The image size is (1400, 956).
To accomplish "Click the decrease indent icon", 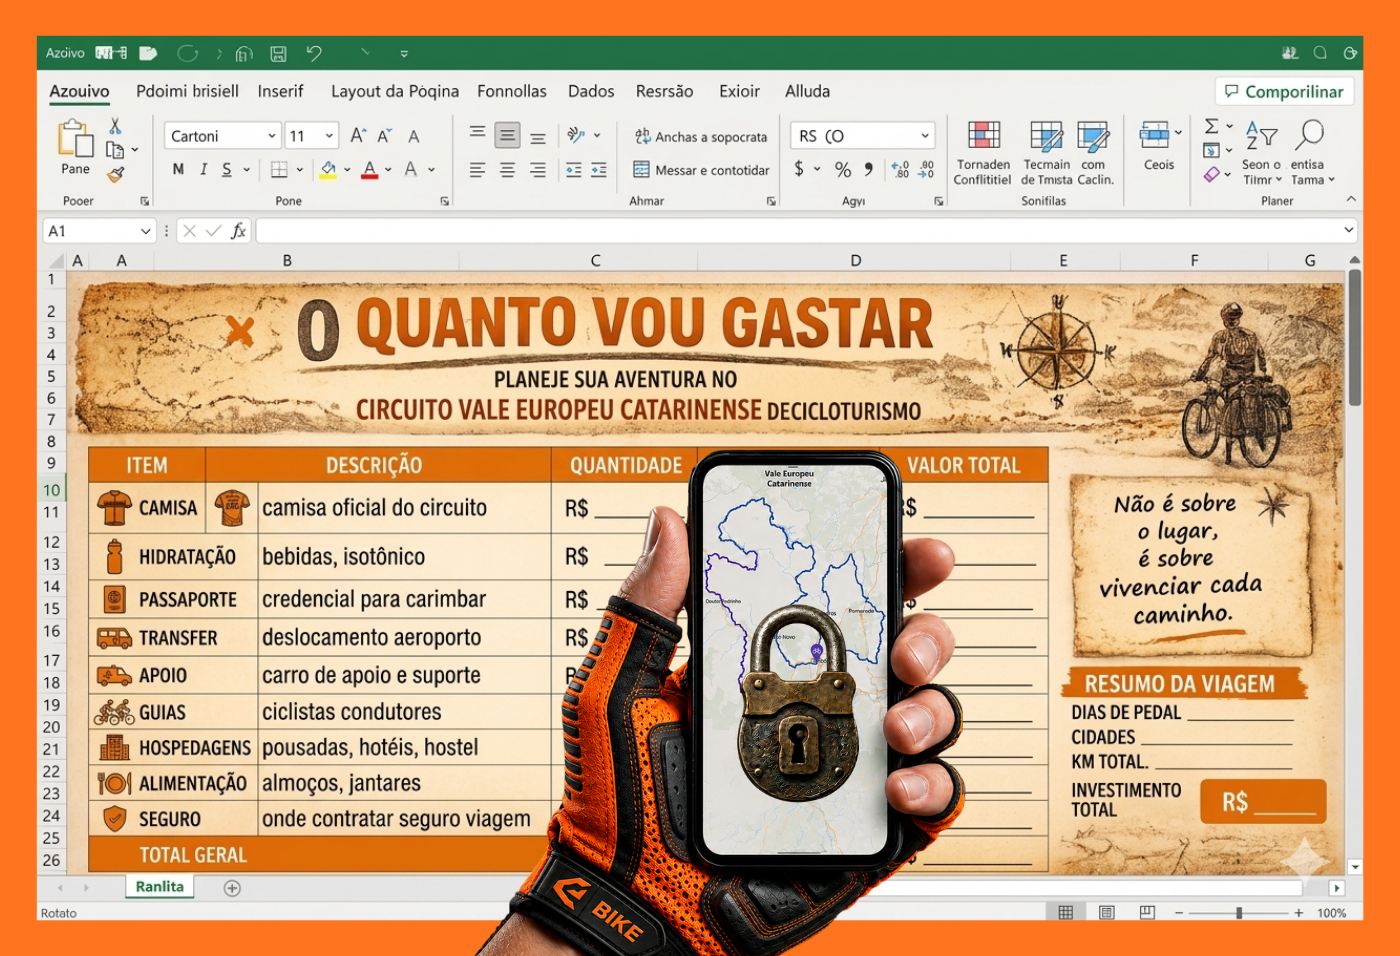I will click(x=574, y=170).
